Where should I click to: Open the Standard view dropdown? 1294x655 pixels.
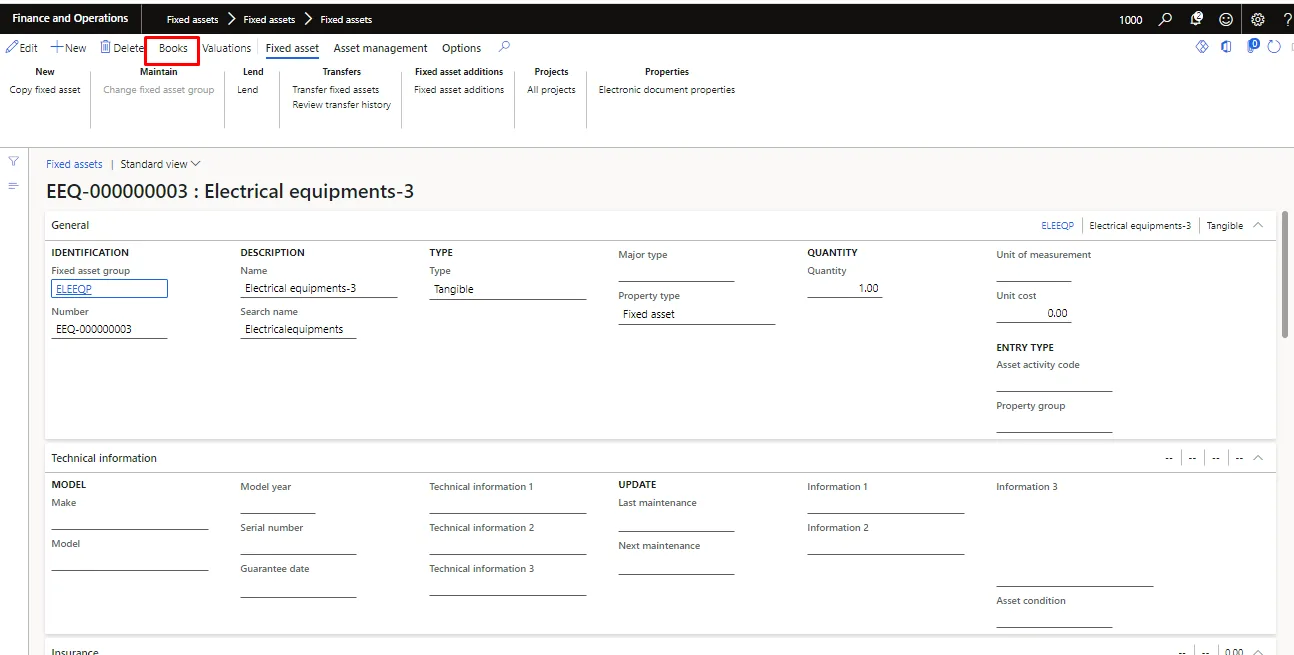pos(160,164)
